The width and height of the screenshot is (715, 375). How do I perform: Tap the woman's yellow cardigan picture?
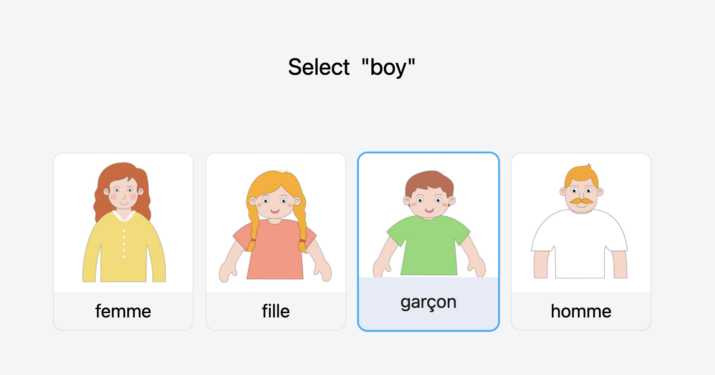(x=124, y=247)
